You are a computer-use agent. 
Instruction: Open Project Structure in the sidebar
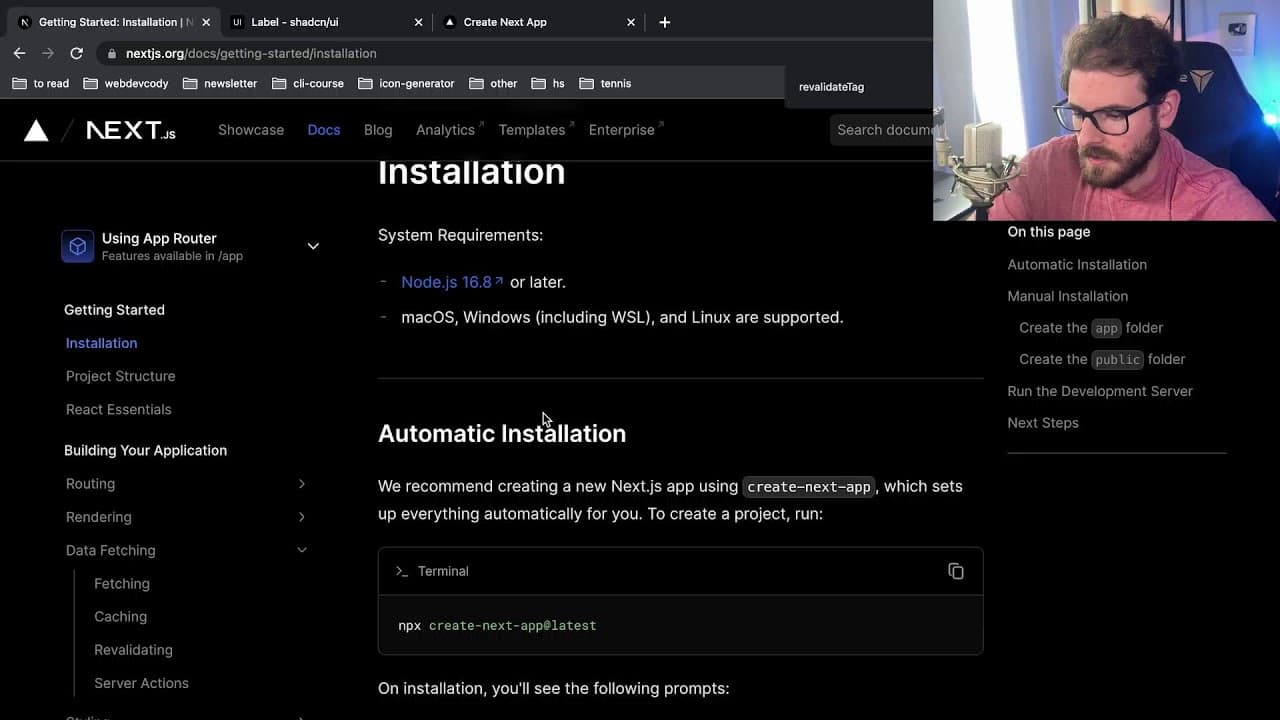pyautogui.click(x=120, y=376)
